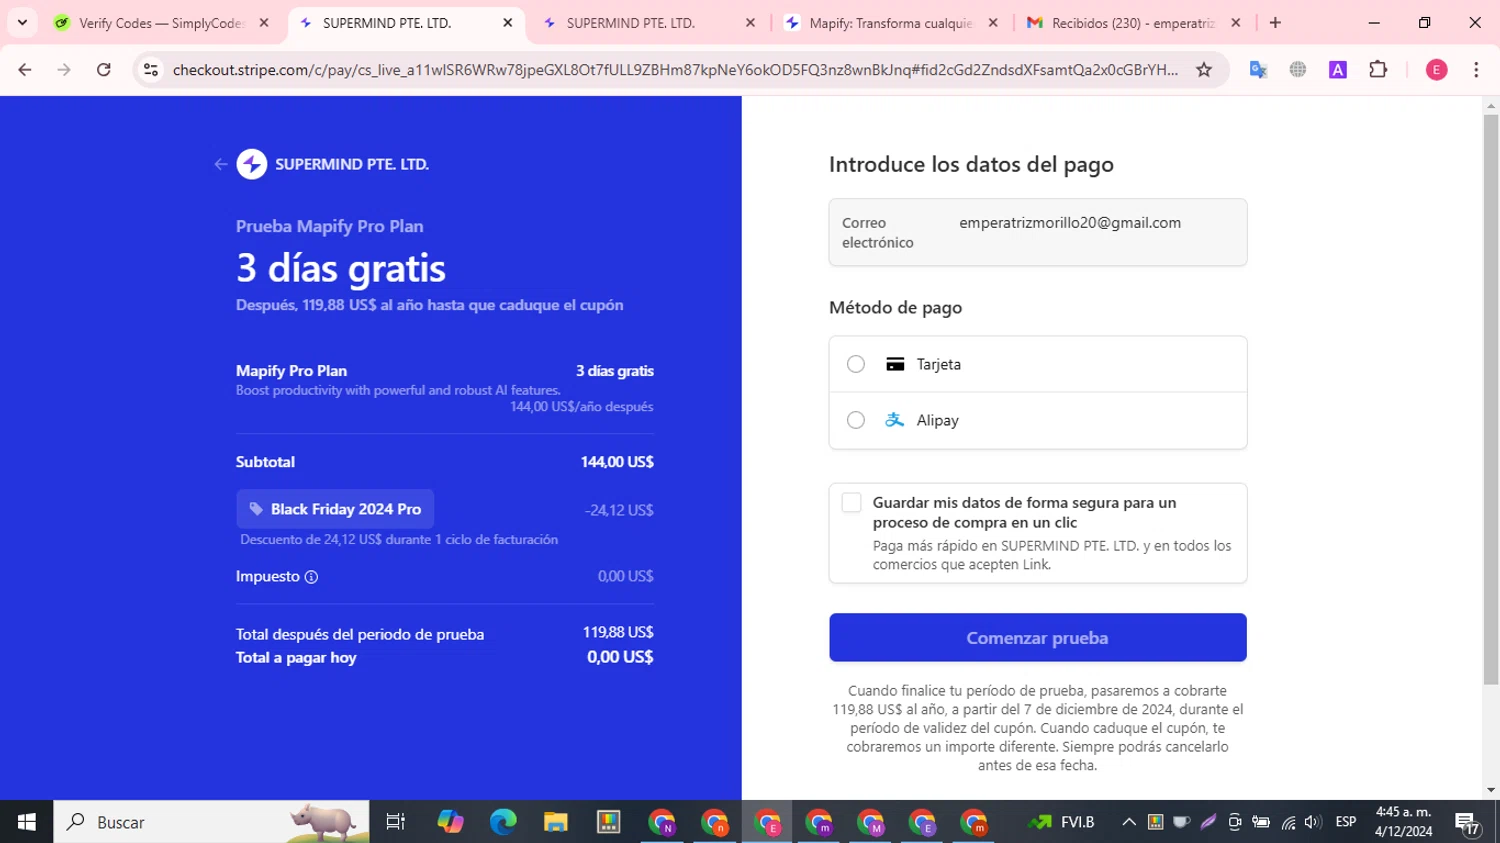Click the SUPERMIND lightning bolt logo
The width and height of the screenshot is (1500, 843).
pyautogui.click(x=252, y=164)
